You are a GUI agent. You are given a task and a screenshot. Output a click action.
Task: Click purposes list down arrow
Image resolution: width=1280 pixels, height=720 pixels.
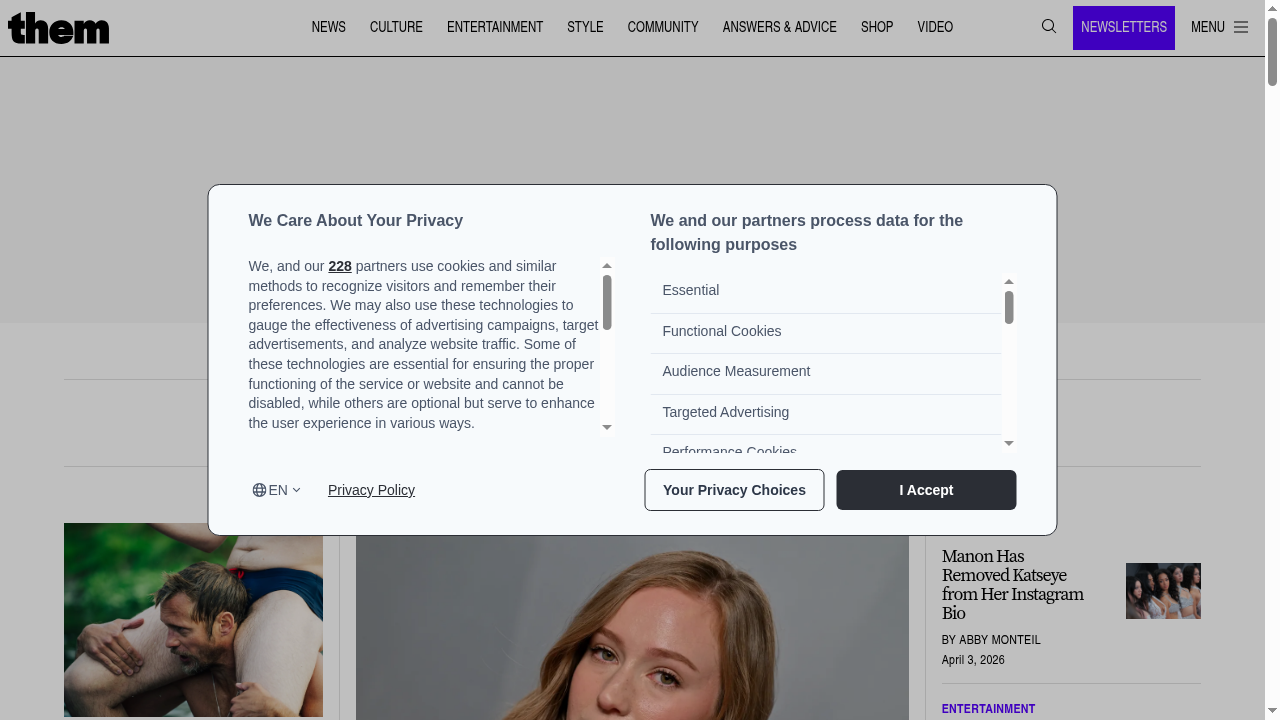pyautogui.click(x=1009, y=443)
